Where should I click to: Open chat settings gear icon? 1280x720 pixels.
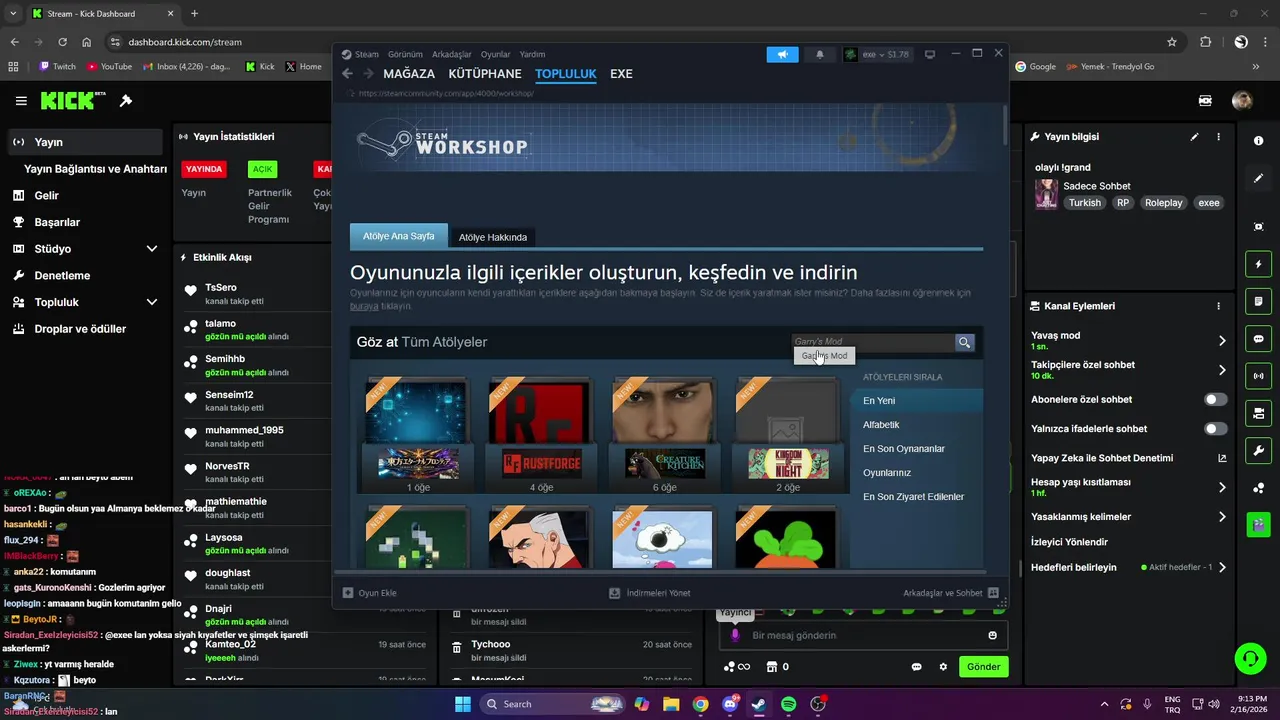click(x=942, y=667)
